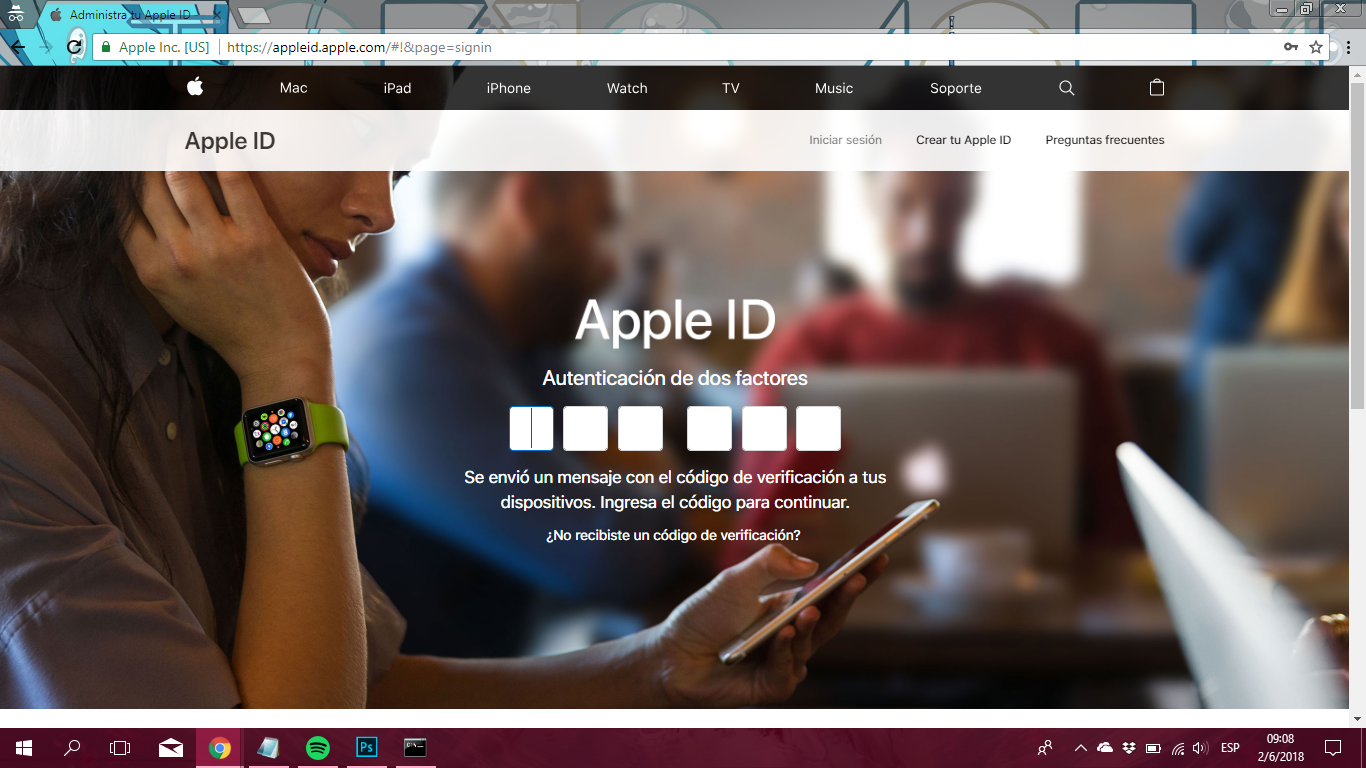Open the command prompt taskbar icon
1366x768 pixels.
(x=415, y=748)
